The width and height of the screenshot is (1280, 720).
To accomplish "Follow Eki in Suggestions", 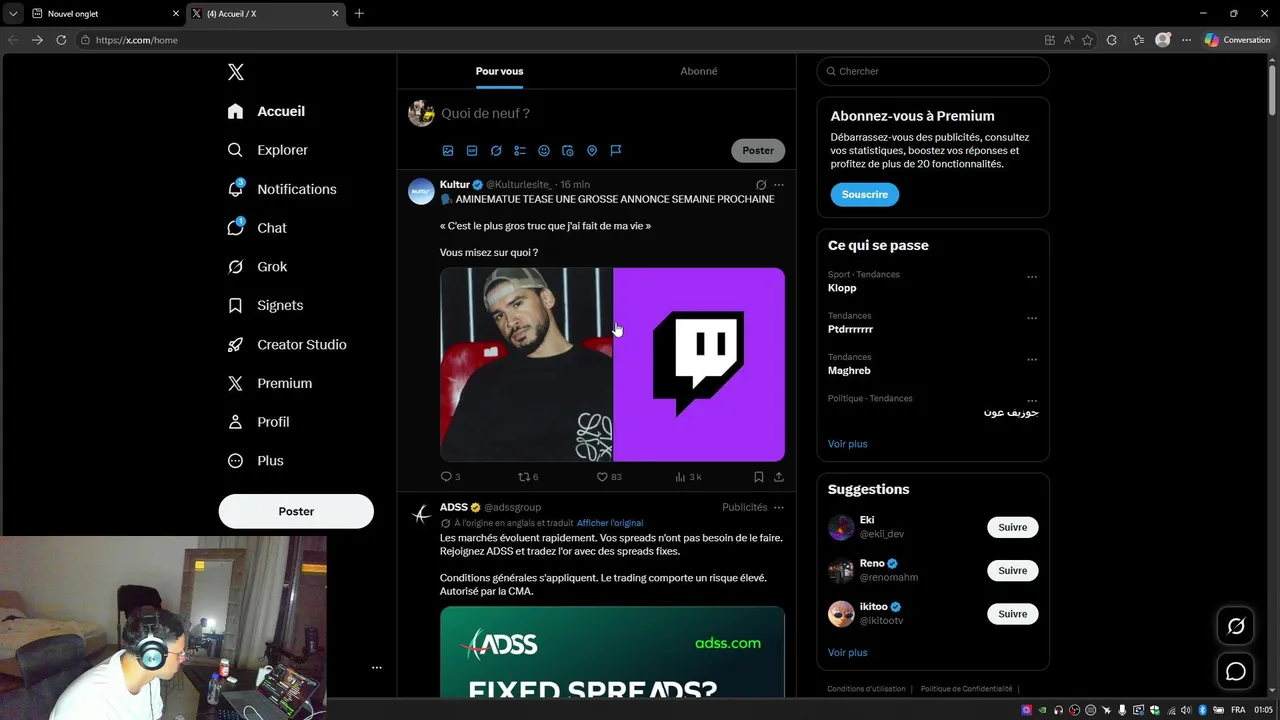I will [x=1012, y=527].
